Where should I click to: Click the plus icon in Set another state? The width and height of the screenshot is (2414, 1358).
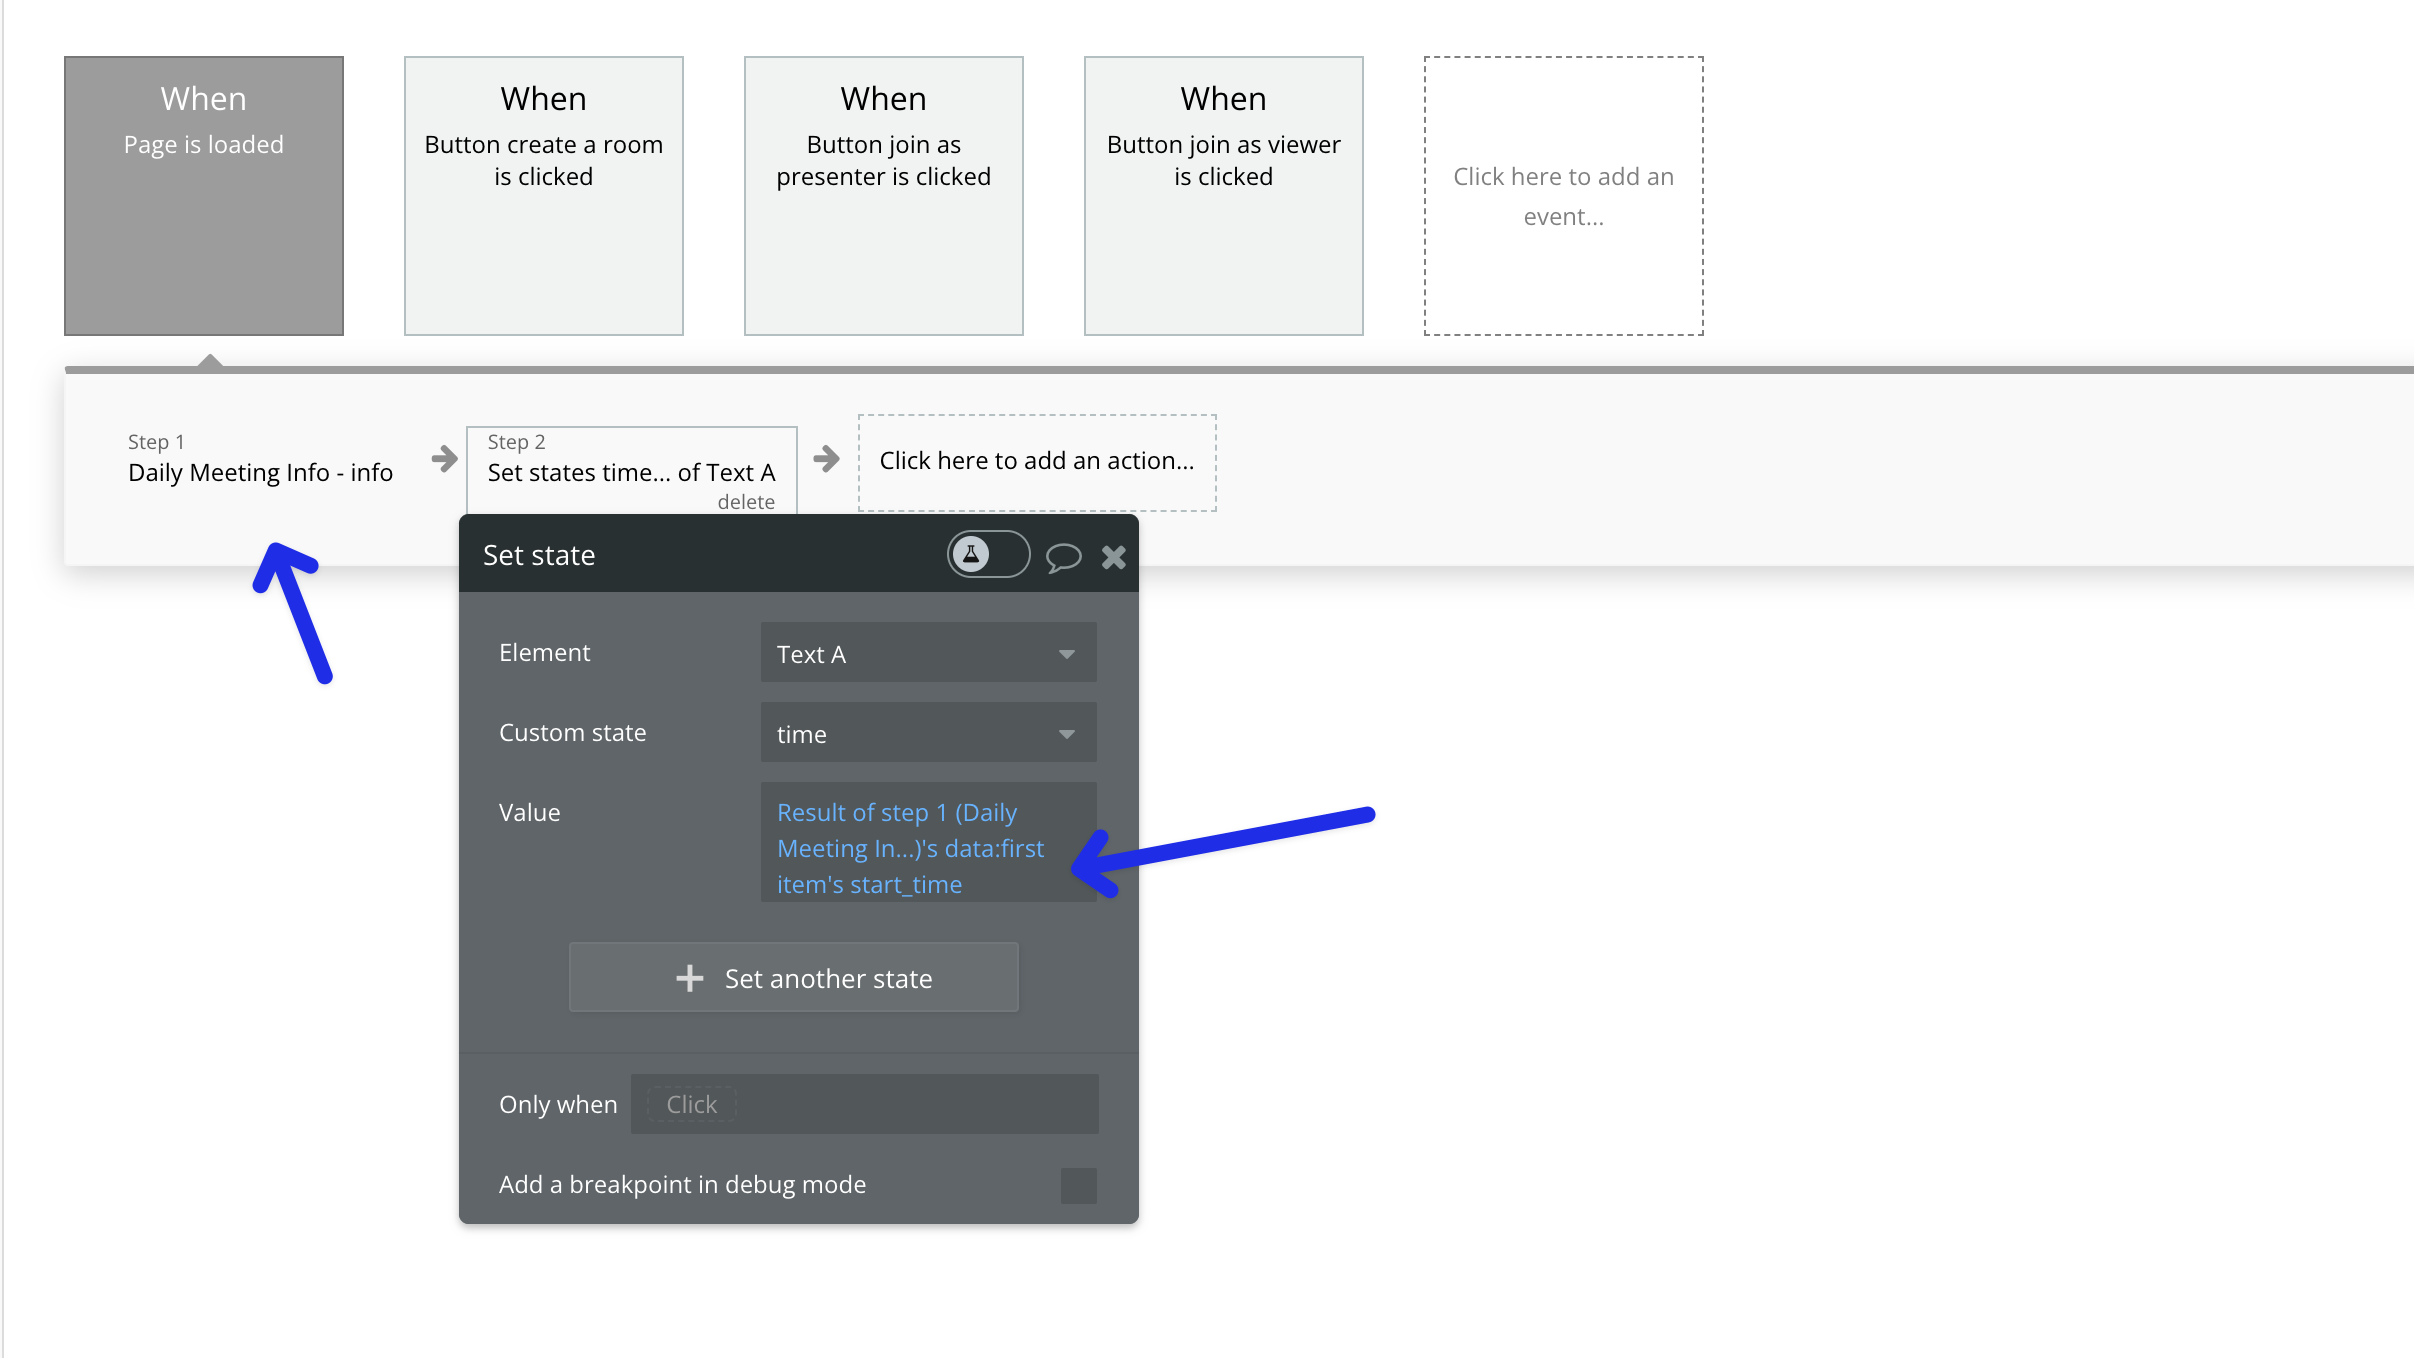pyautogui.click(x=690, y=978)
